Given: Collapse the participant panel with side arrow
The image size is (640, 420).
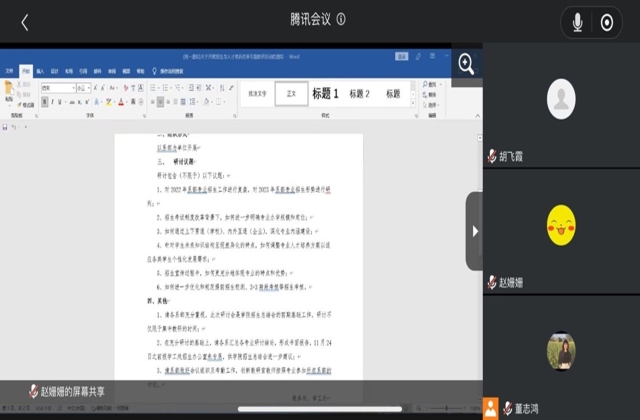Looking at the screenshot, I should pyautogui.click(x=474, y=232).
